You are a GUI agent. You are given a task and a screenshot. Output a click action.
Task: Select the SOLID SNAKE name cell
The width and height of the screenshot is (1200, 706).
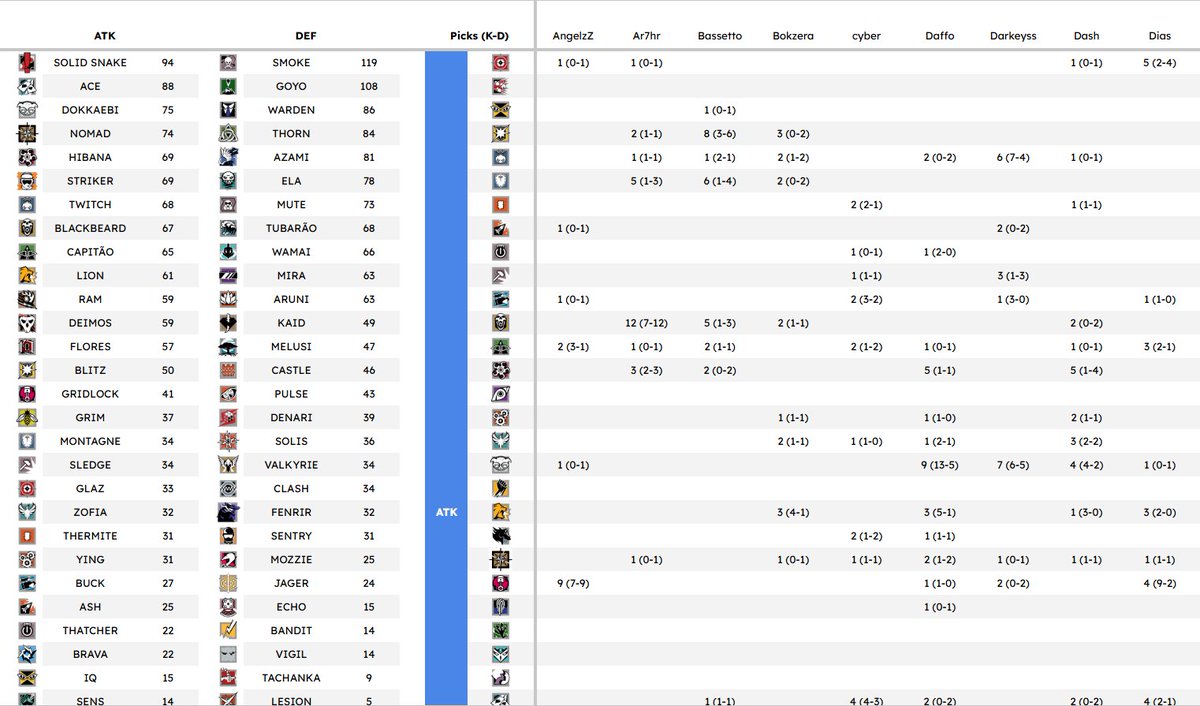click(x=90, y=62)
